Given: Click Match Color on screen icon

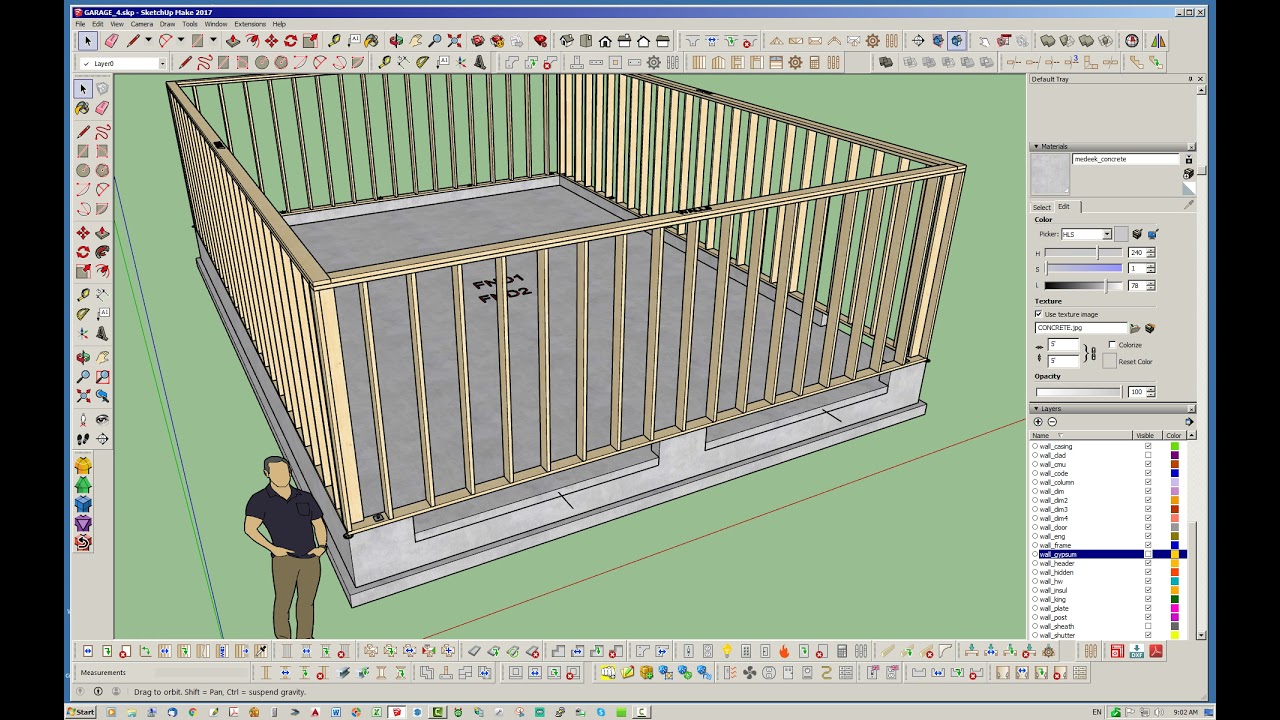Looking at the screenshot, I should click(x=1152, y=234).
